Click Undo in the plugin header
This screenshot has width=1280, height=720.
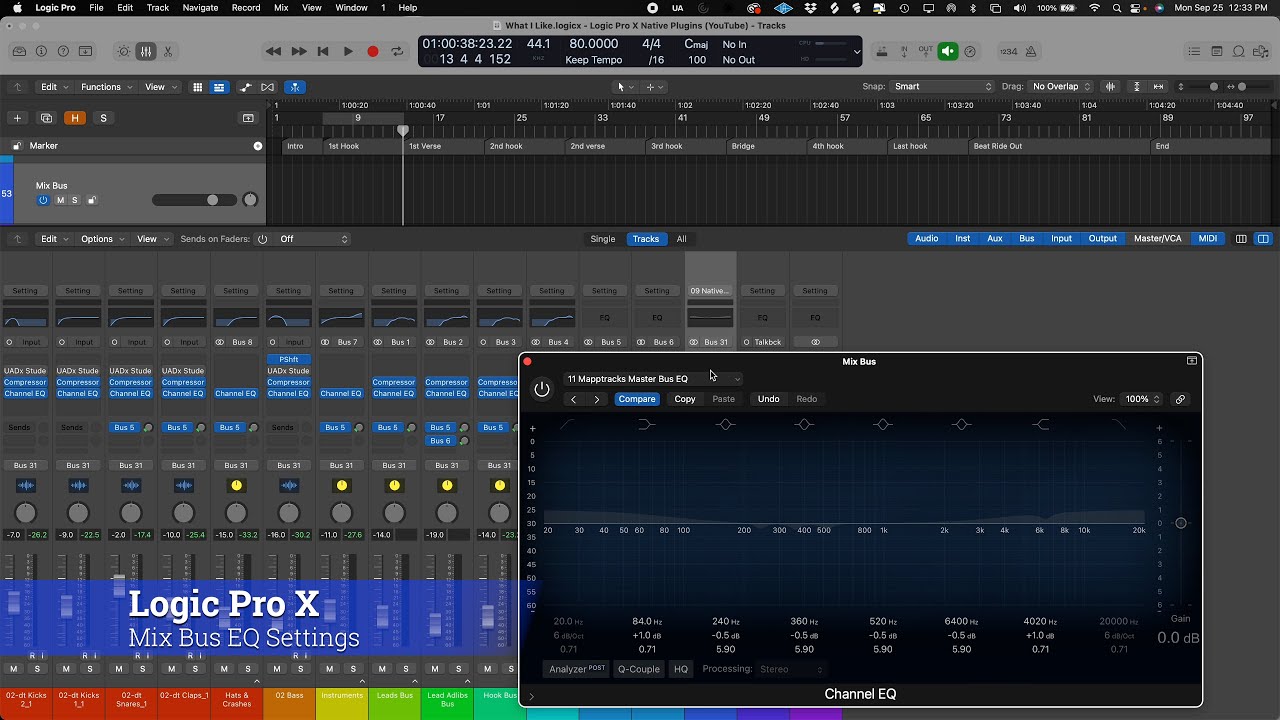point(768,399)
